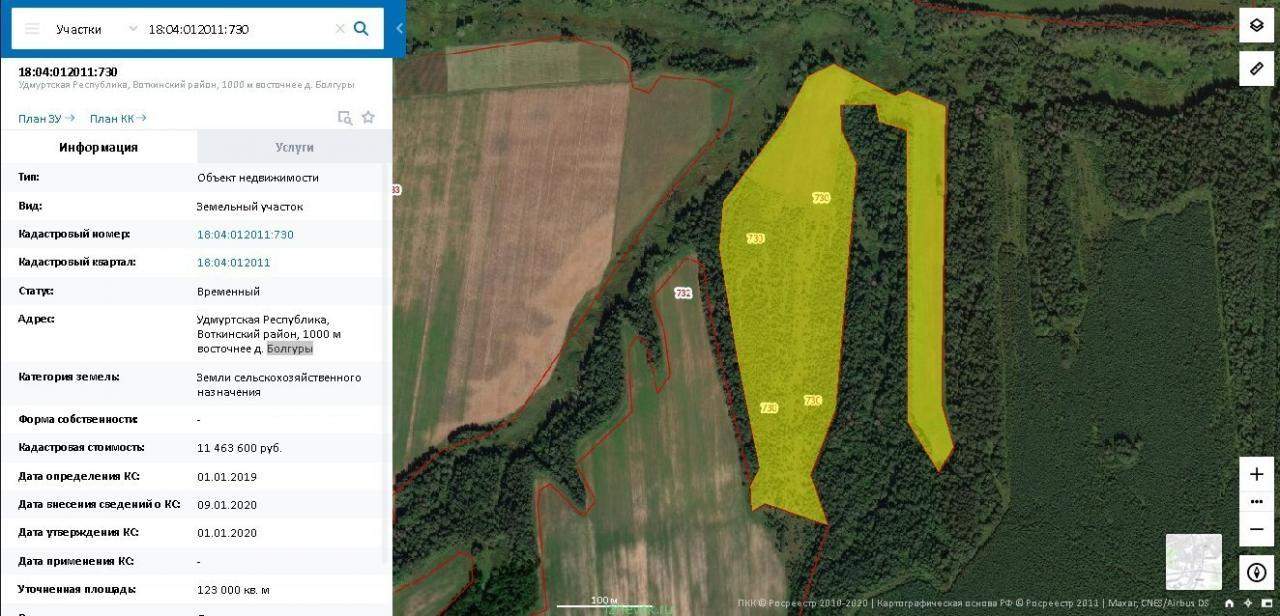
Task: Select the Информация tab
Action: point(98,147)
